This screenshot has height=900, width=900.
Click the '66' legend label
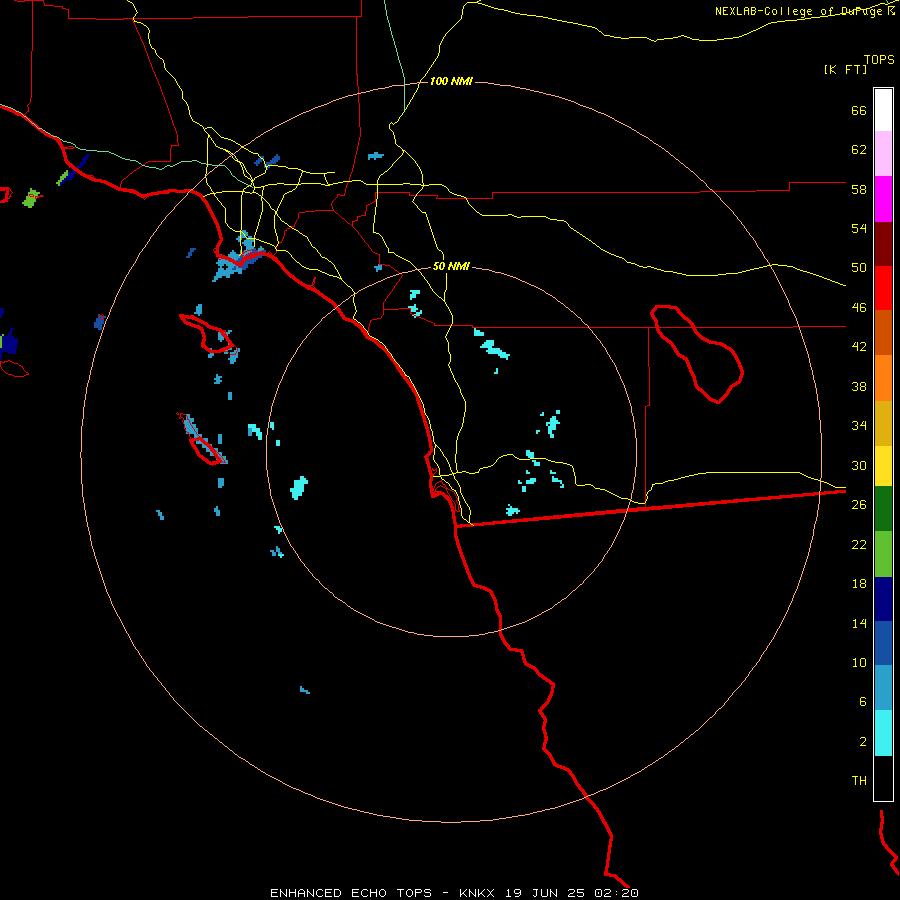[859, 110]
